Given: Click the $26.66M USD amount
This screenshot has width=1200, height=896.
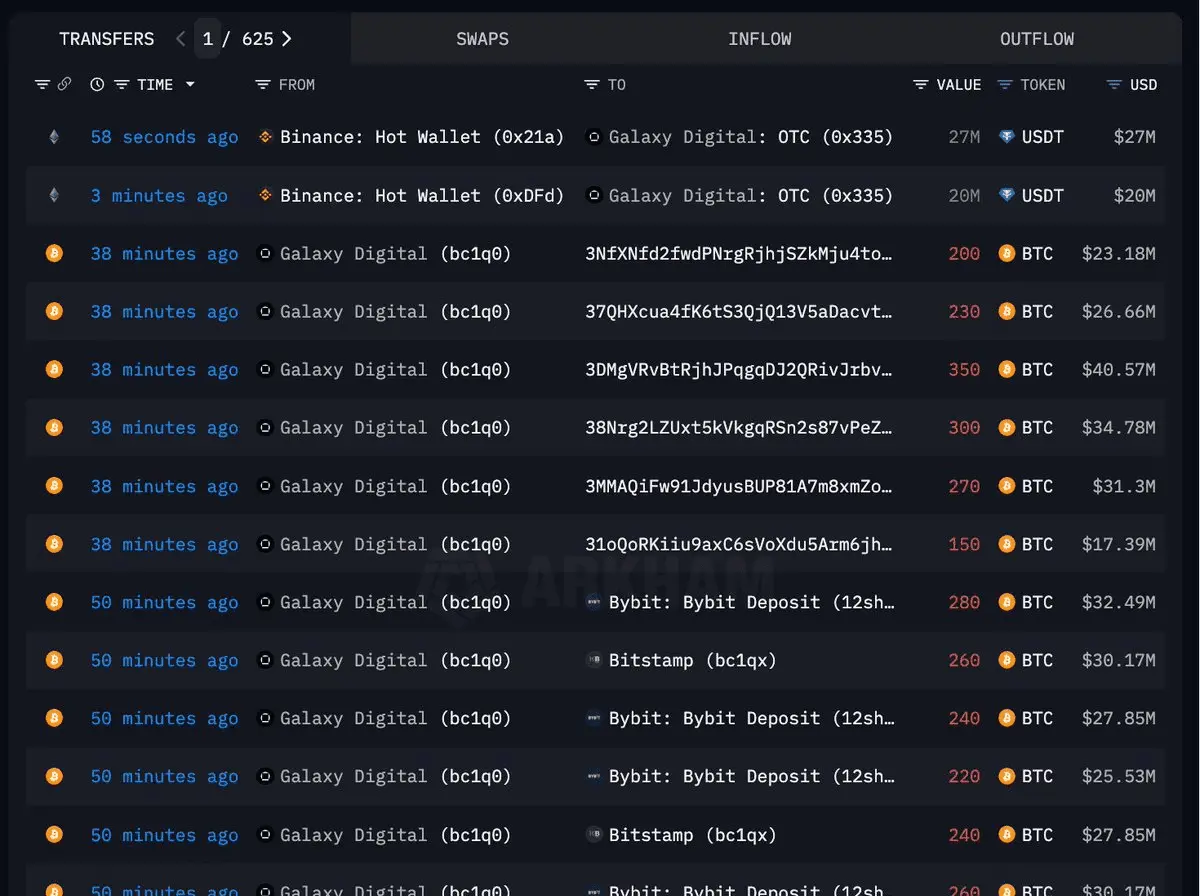Looking at the screenshot, I should click(1118, 312).
